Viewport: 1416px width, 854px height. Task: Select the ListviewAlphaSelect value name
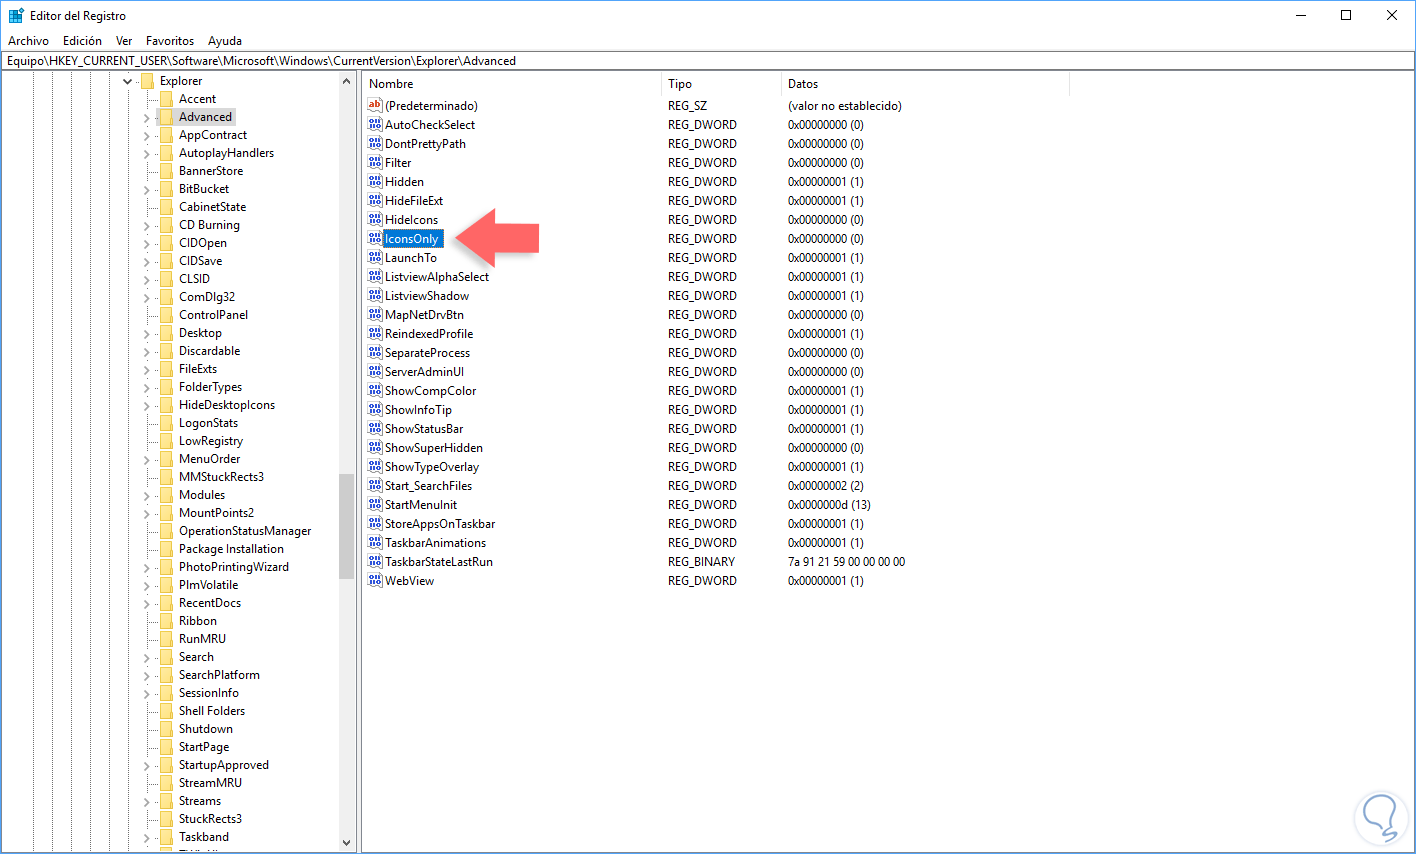pos(437,277)
